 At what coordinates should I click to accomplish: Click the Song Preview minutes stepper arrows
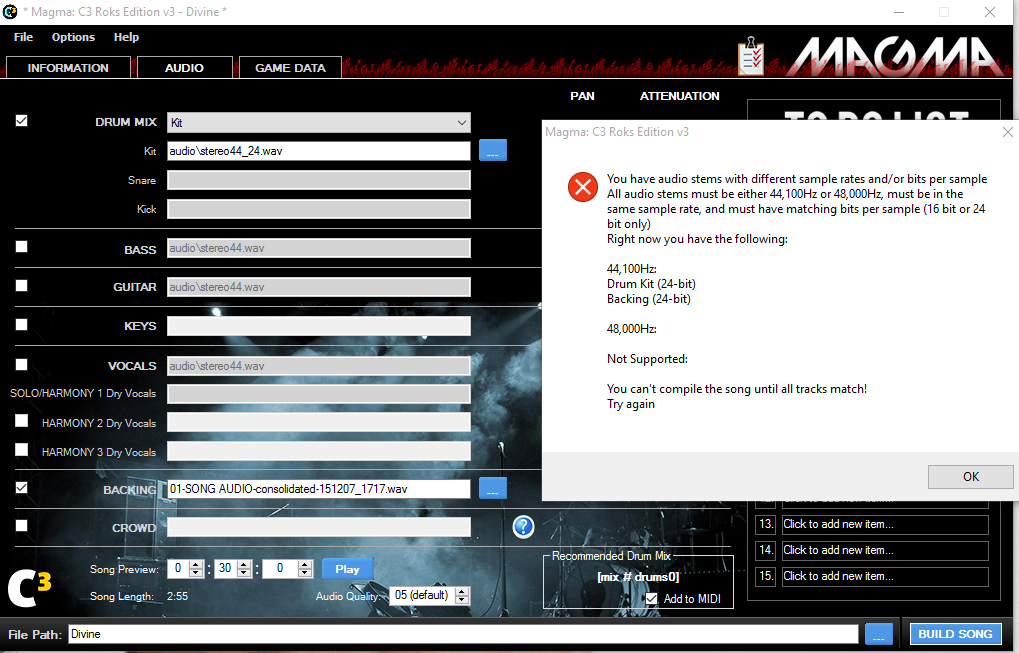[196, 569]
